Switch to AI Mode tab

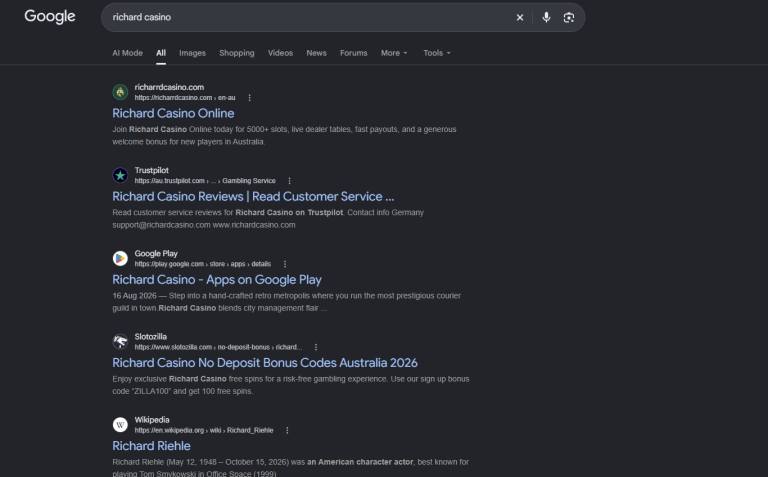point(127,53)
